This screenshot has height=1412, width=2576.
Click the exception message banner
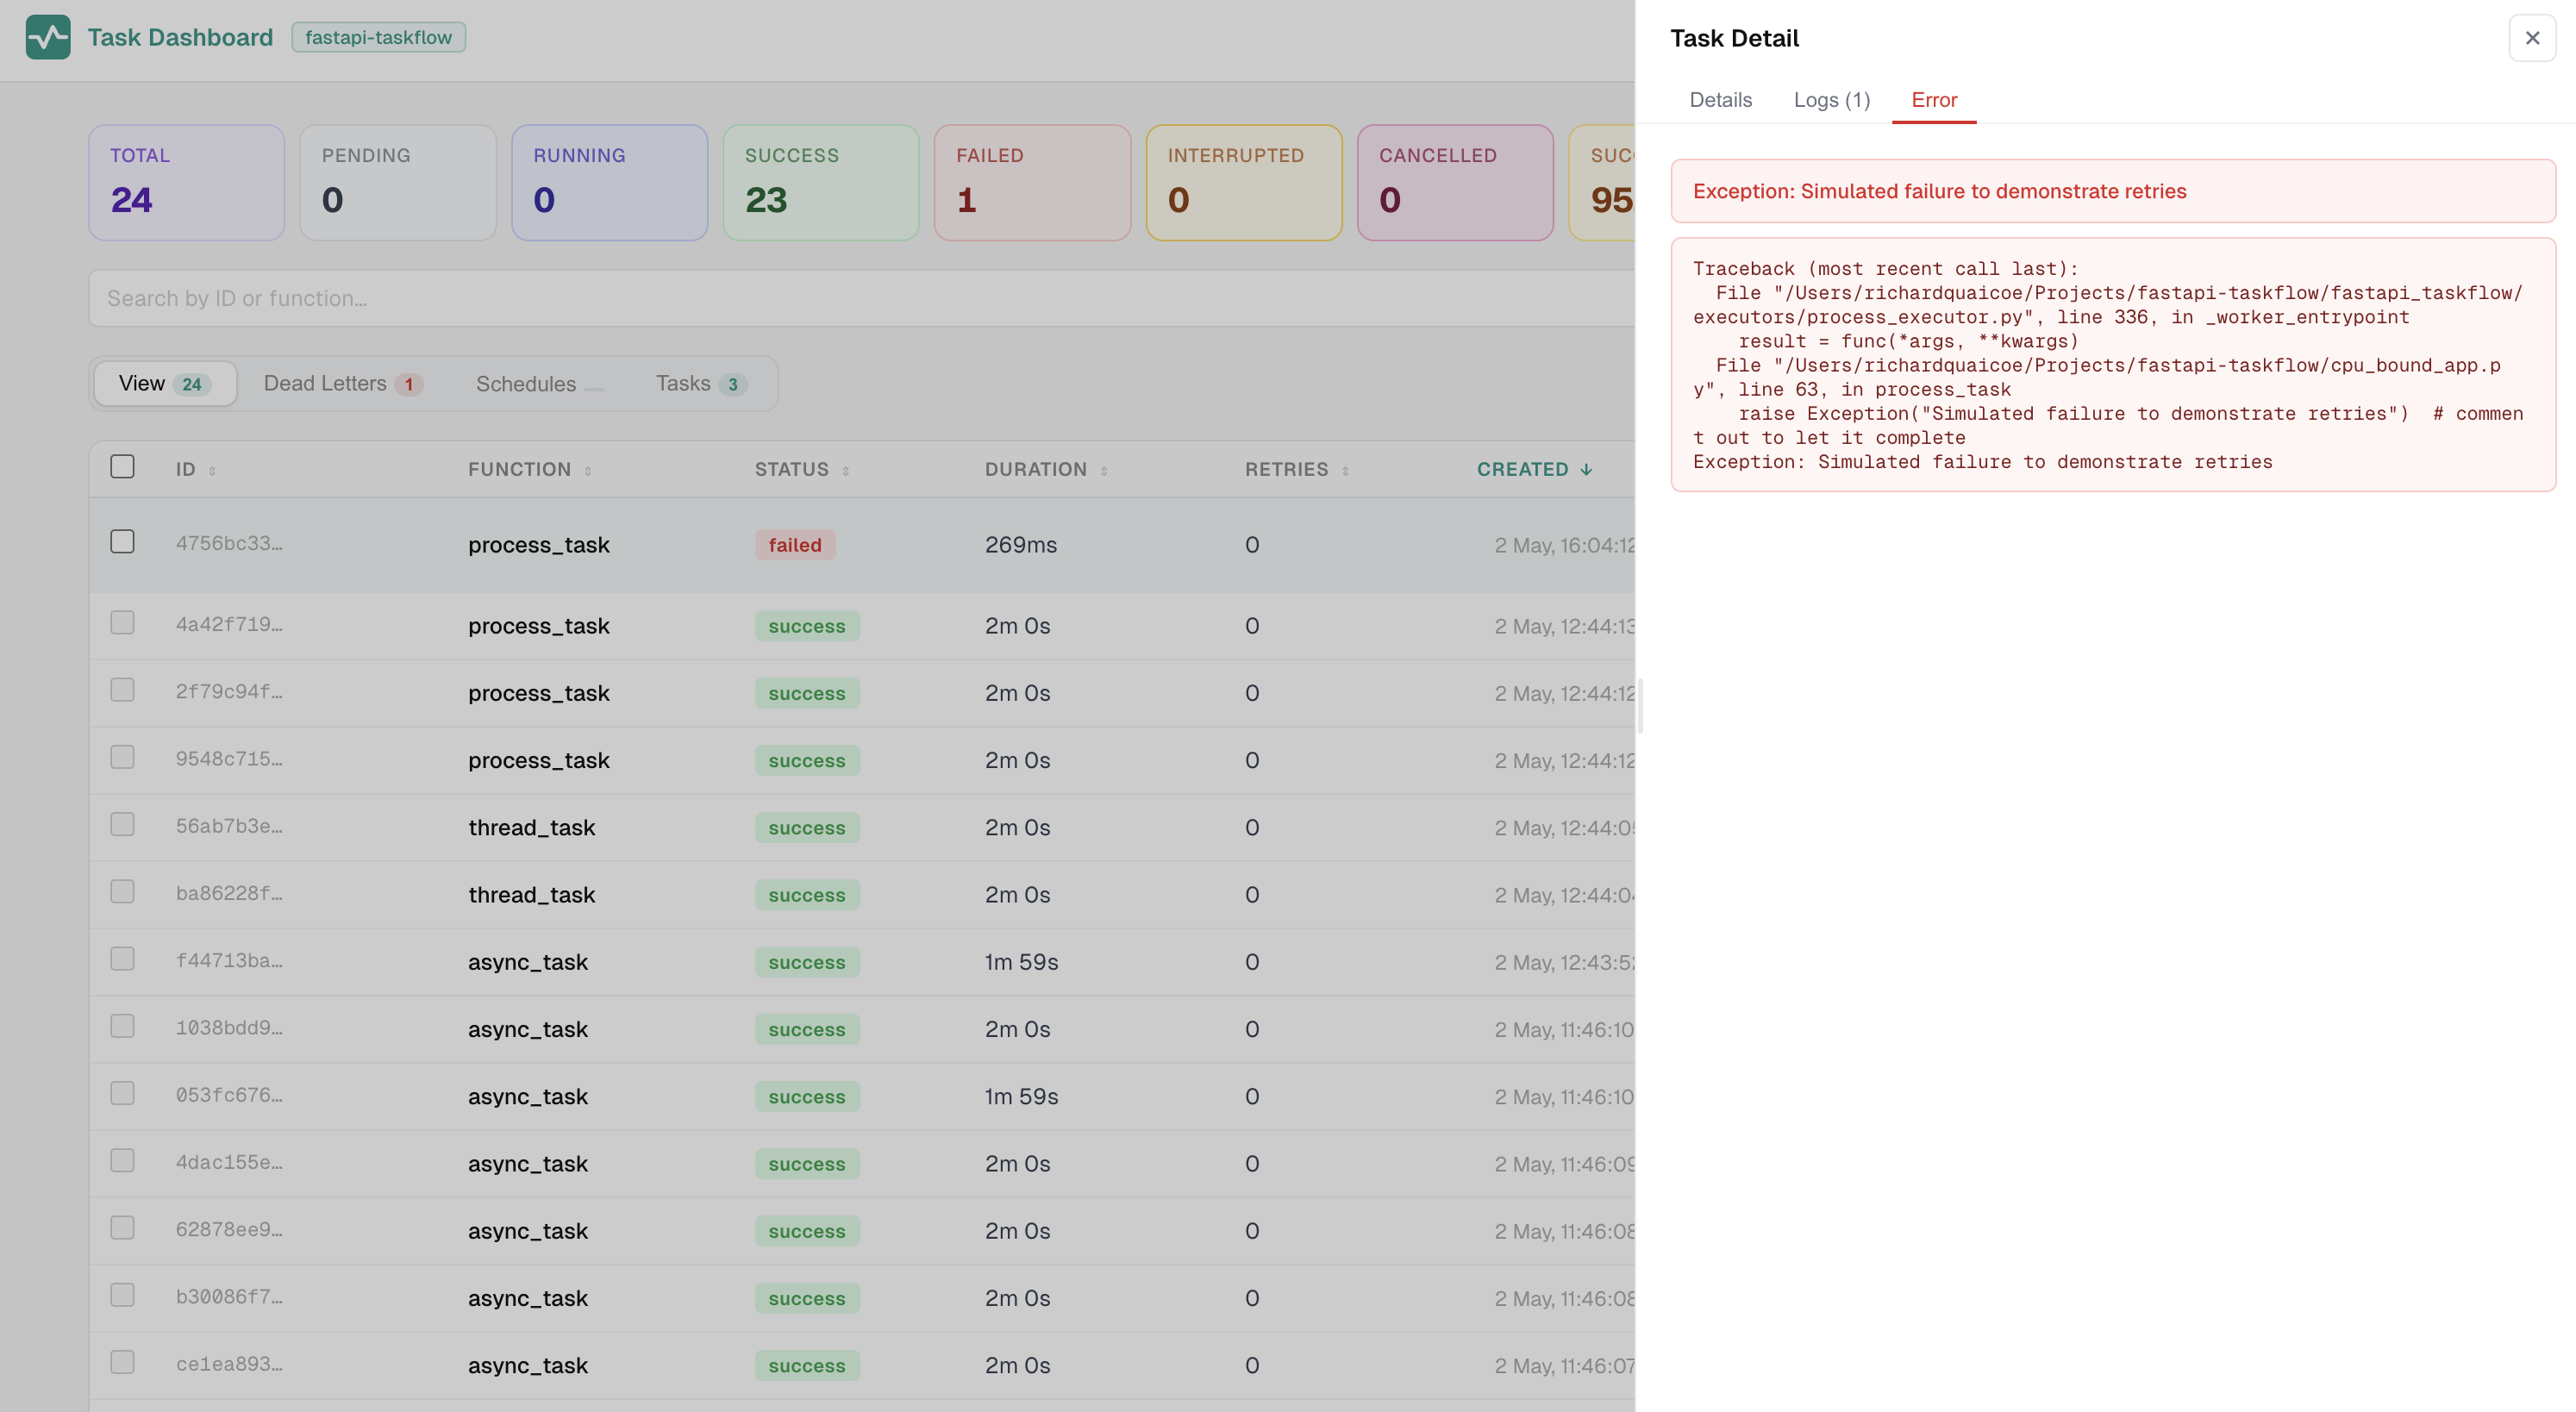tap(2113, 191)
